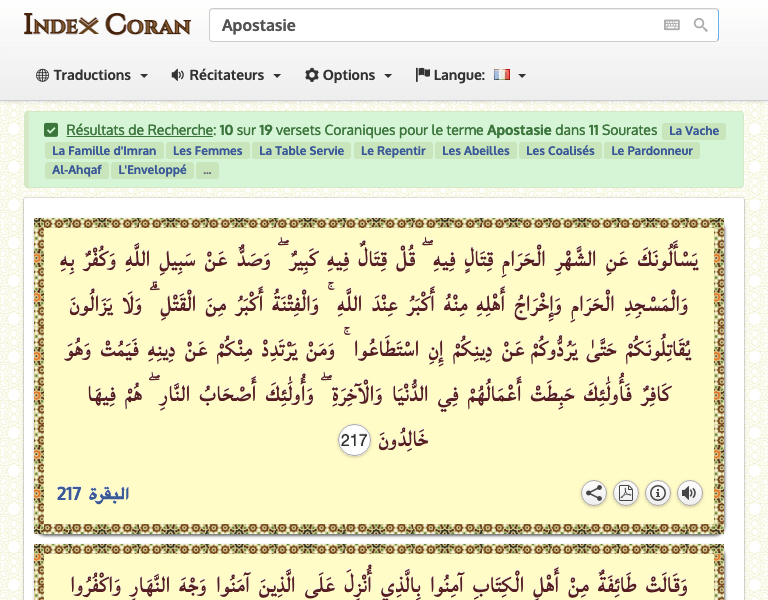The image size is (768, 600).
Task: Open the البقرة 217 verse link
Action: click(x=93, y=494)
